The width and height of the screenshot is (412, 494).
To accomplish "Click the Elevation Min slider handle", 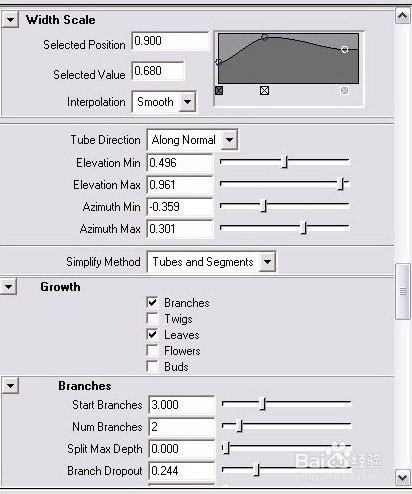I will [284, 162].
